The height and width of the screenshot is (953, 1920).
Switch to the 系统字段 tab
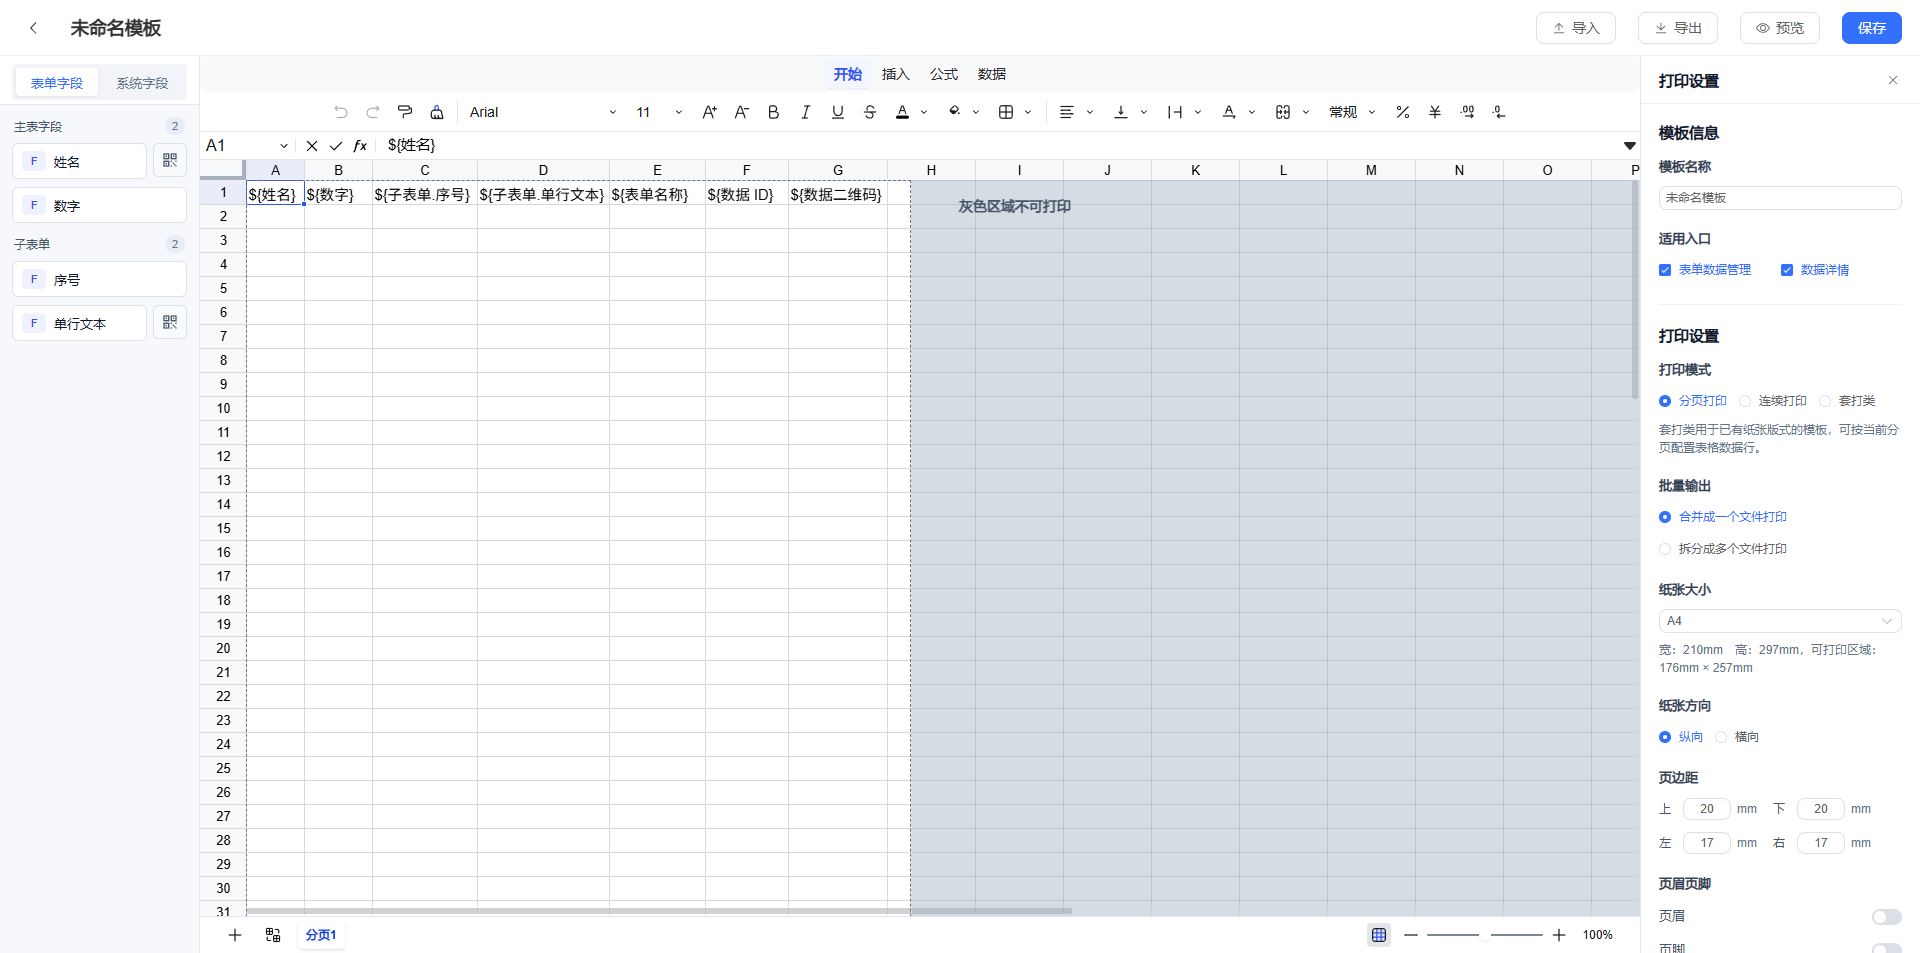(x=142, y=83)
